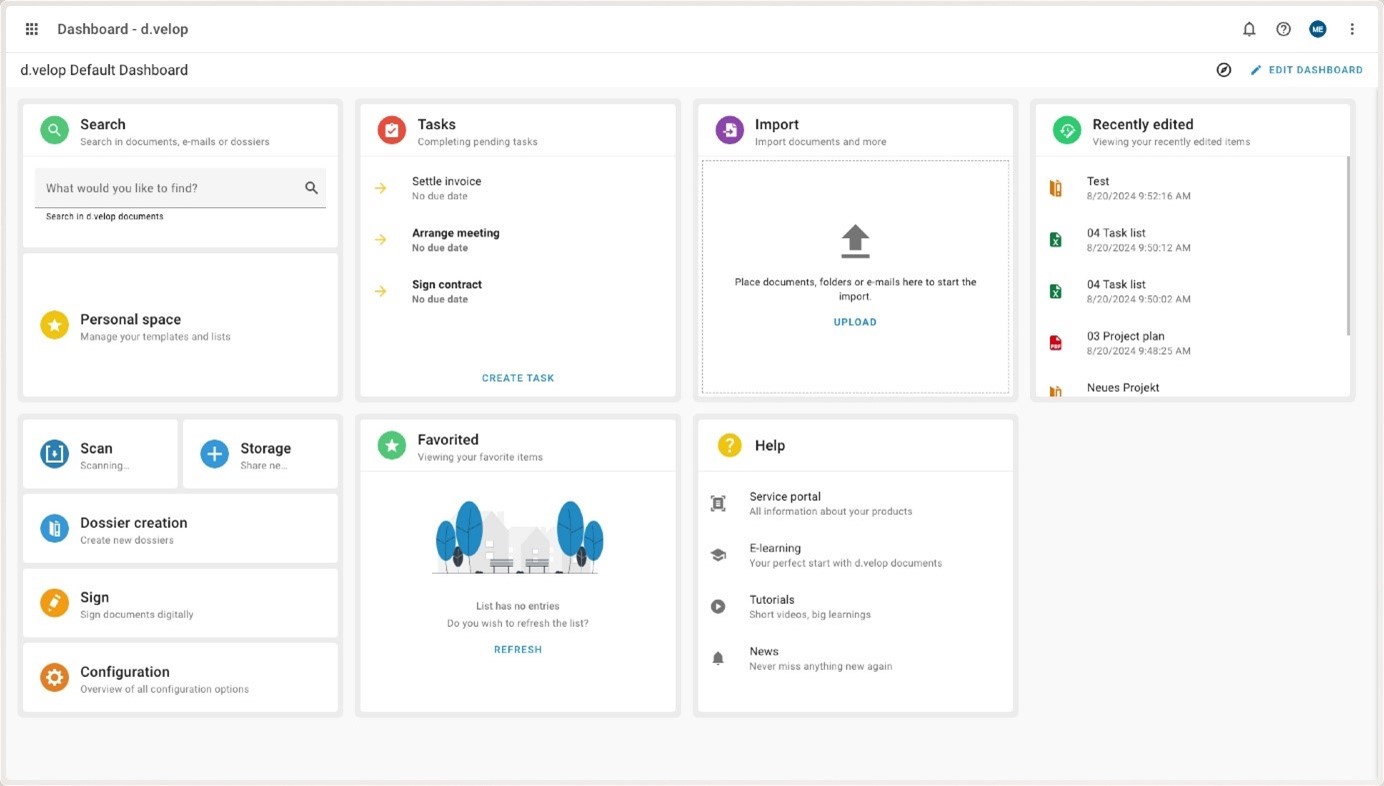Open the three-dot more options menu
The width and height of the screenshot is (1384, 786).
(1352, 29)
